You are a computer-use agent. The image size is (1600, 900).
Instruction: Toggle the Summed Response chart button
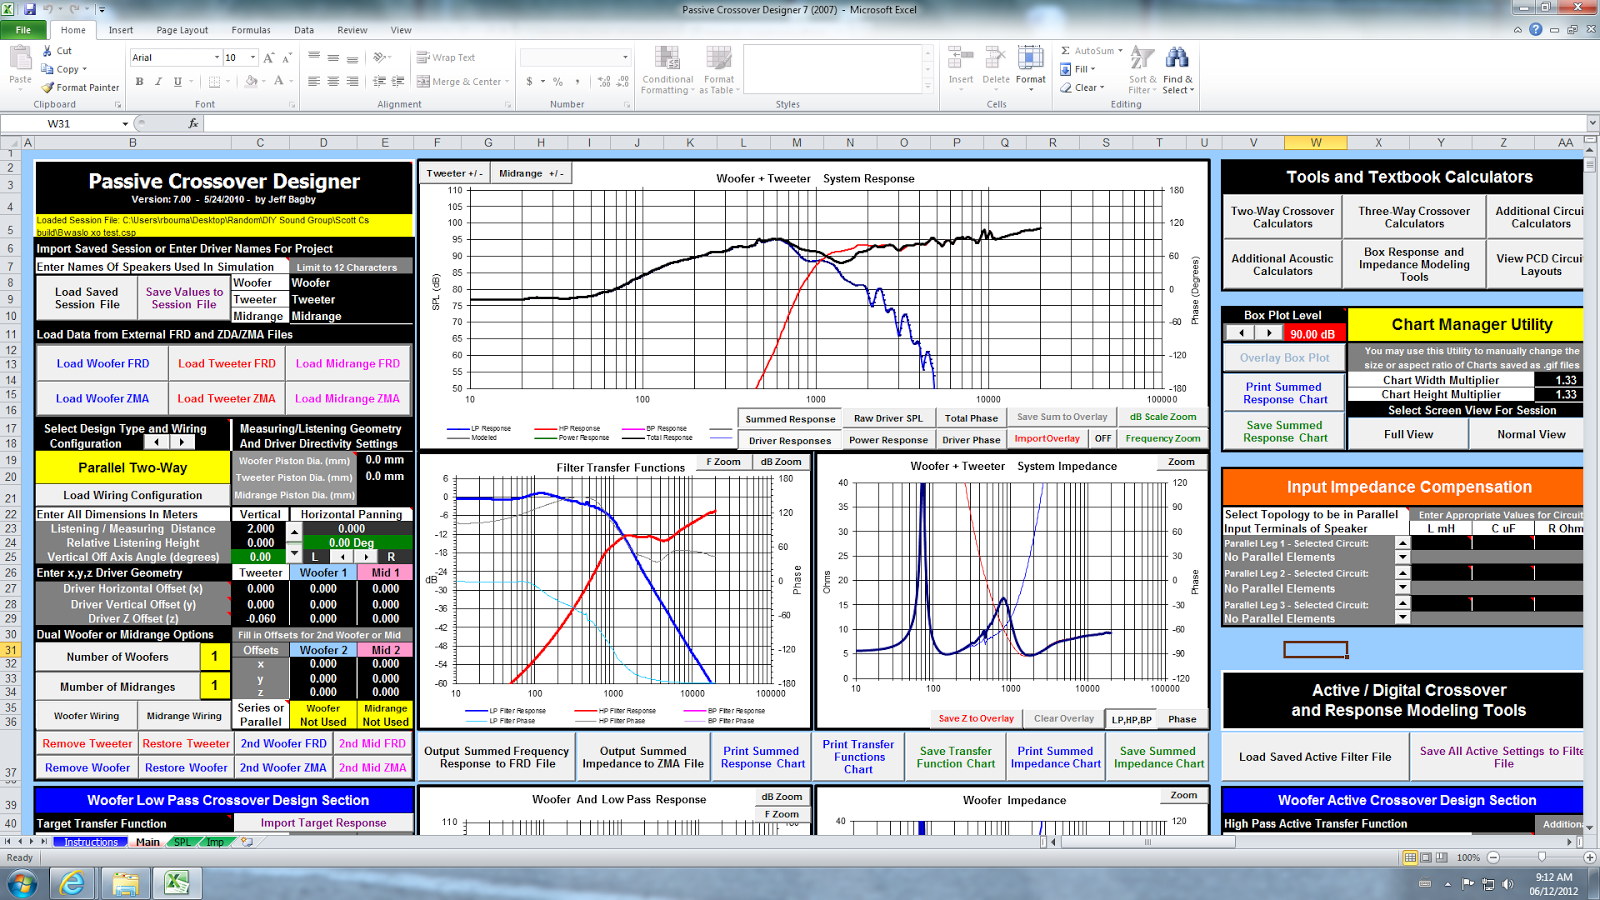click(x=790, y=419)
